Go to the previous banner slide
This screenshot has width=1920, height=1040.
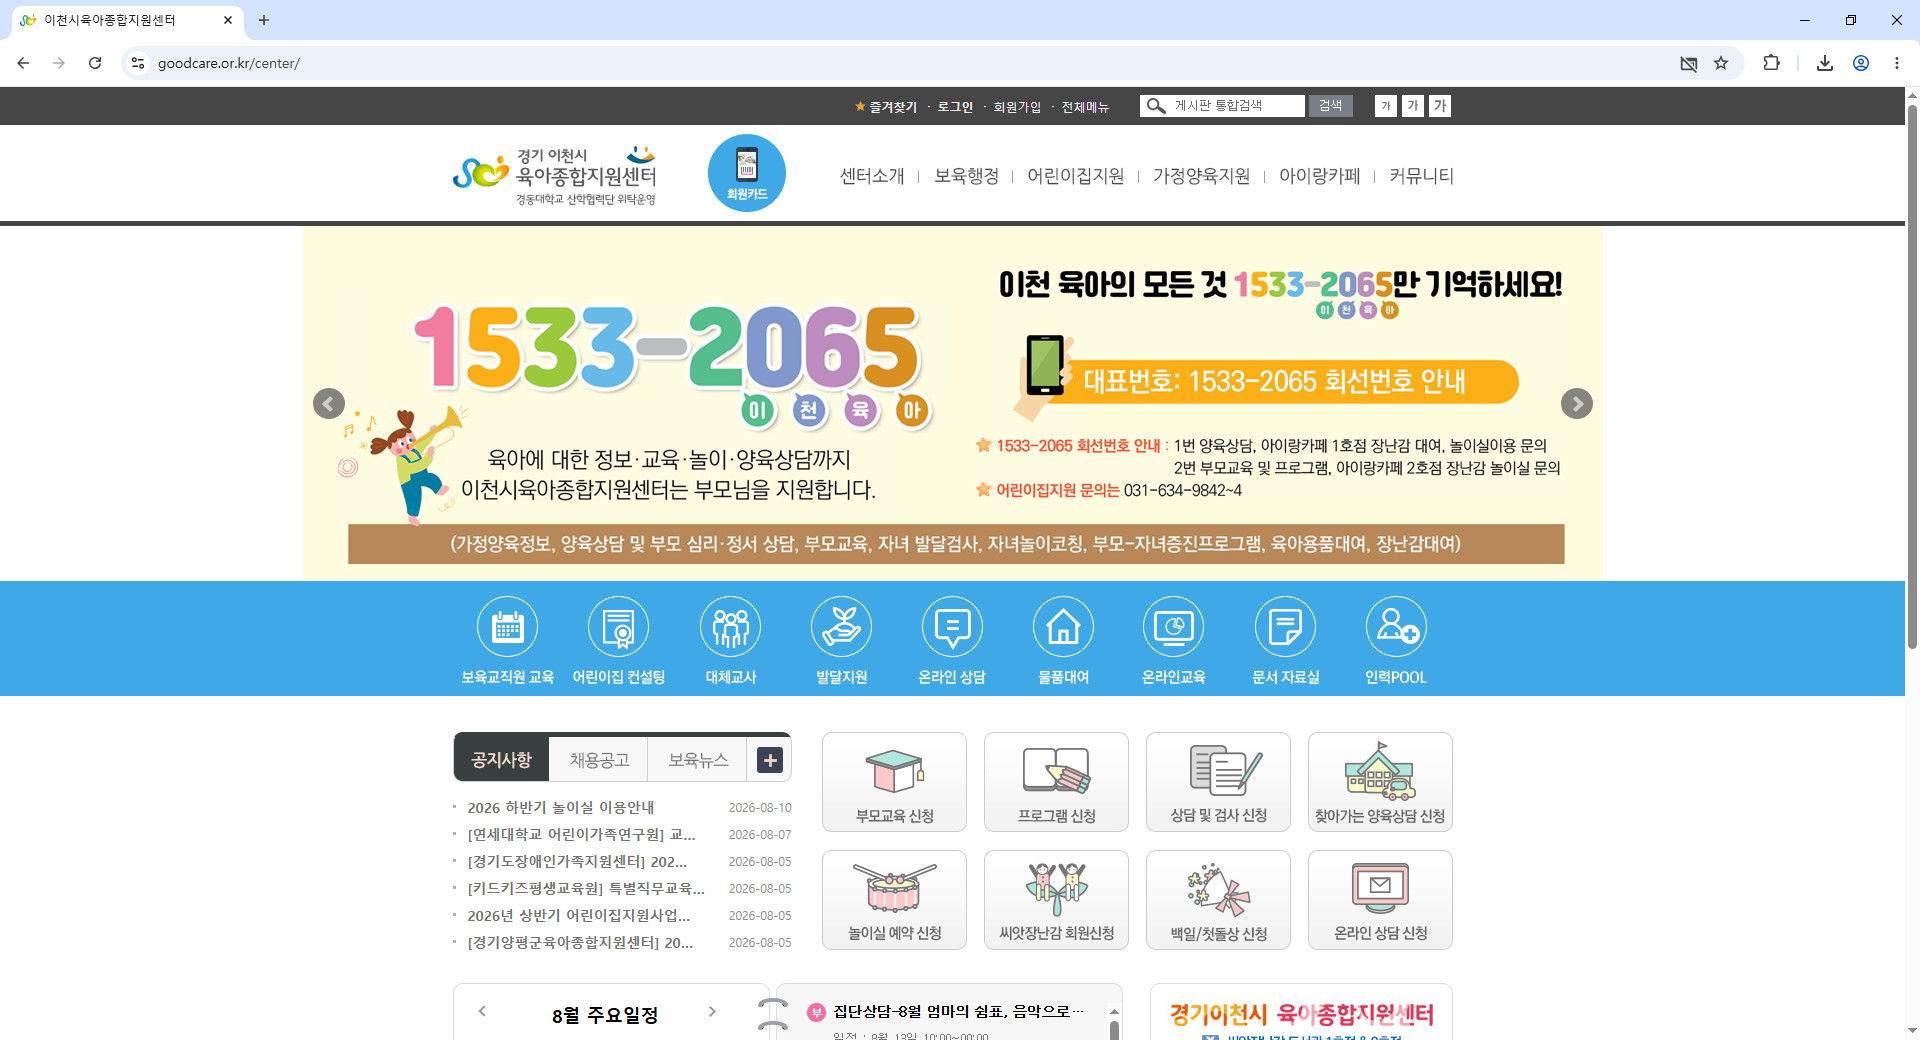[x=329, y=404]
